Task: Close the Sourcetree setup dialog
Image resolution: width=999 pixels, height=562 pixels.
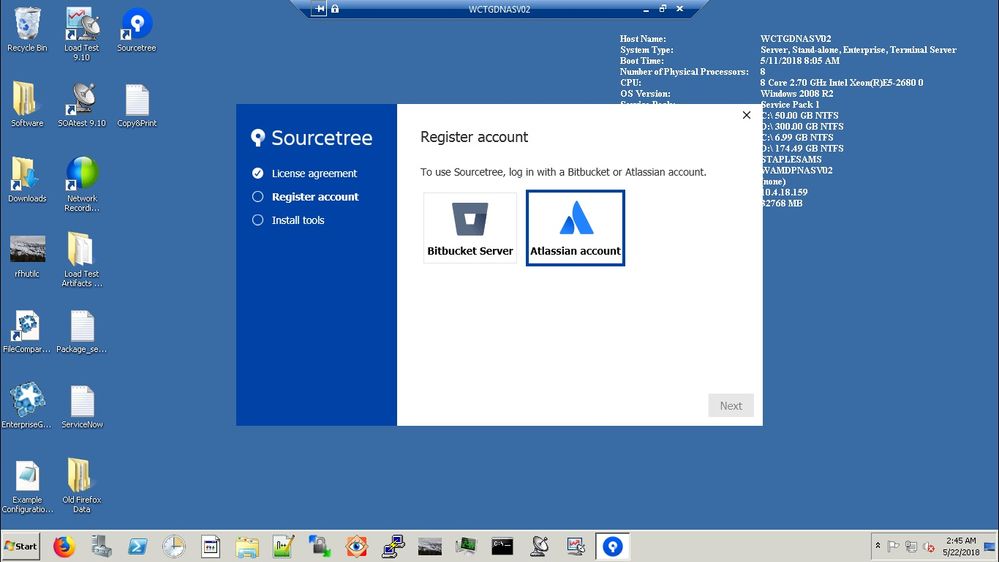Action: [746, 115]
